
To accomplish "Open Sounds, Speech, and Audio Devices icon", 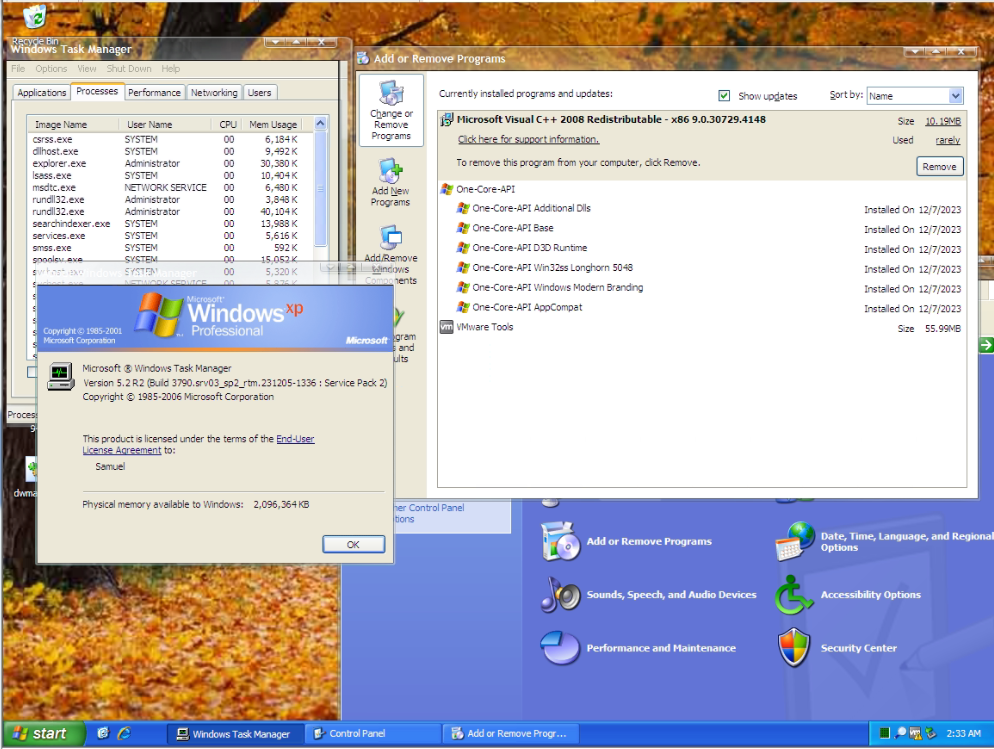I will (560, 594).
